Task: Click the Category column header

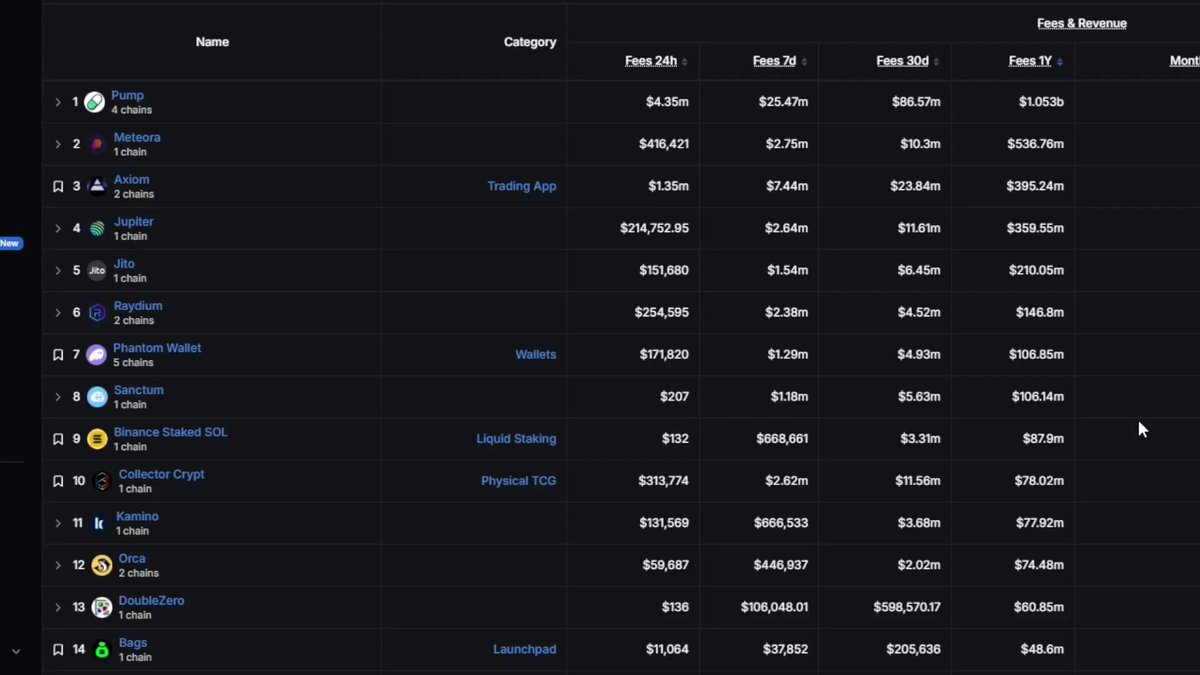Action: coord(530,42)
